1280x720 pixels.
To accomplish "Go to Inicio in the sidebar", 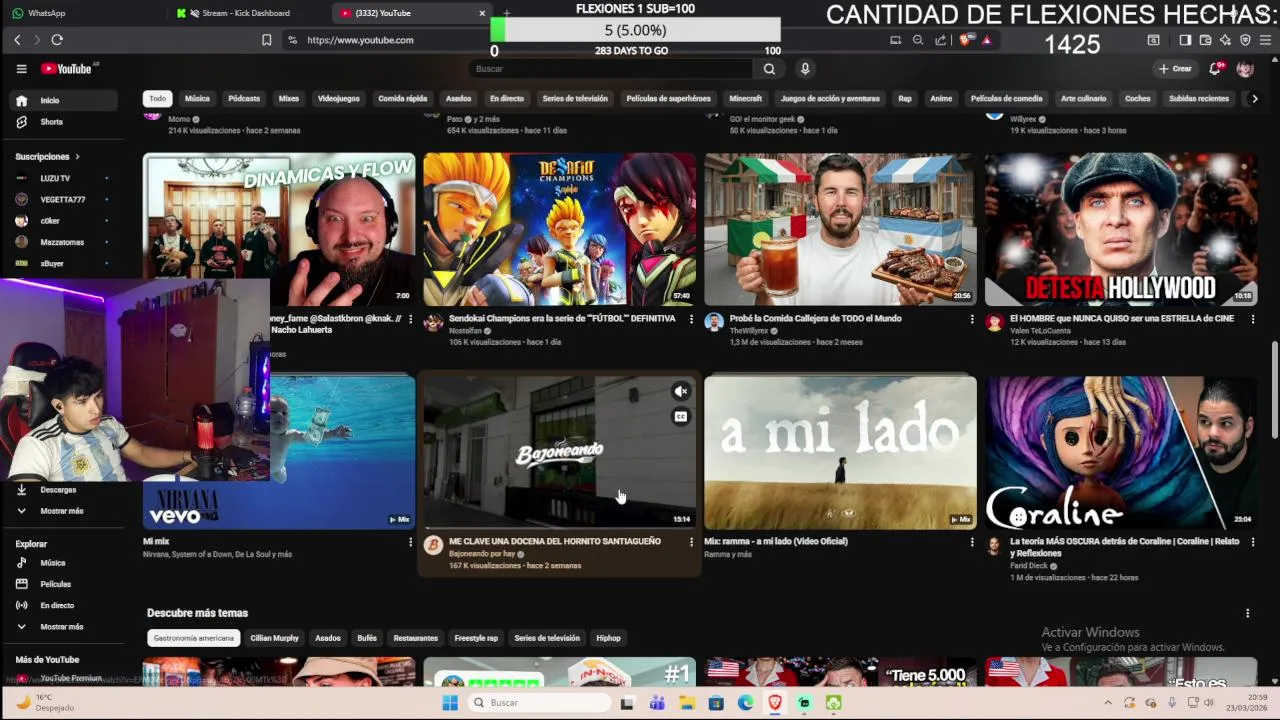I will [x=61, y=101].
